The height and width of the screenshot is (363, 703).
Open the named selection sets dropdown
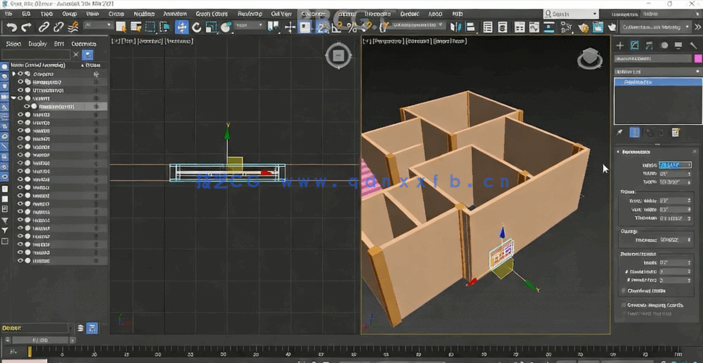(x=417, y=25)
